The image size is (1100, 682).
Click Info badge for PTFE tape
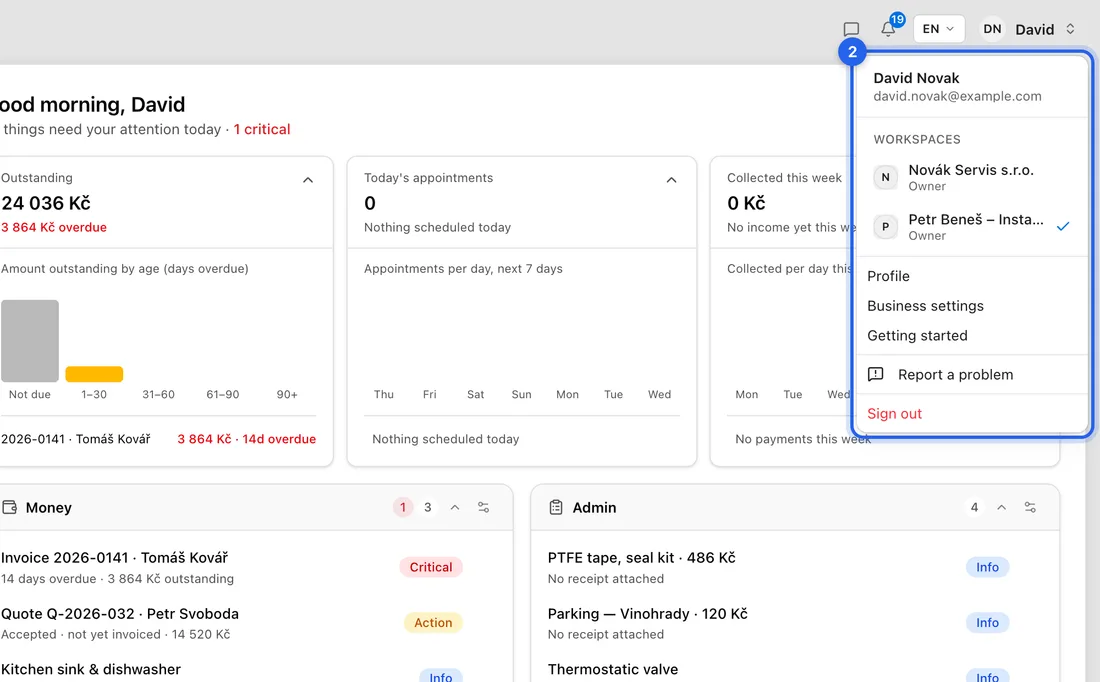(987, 567)
